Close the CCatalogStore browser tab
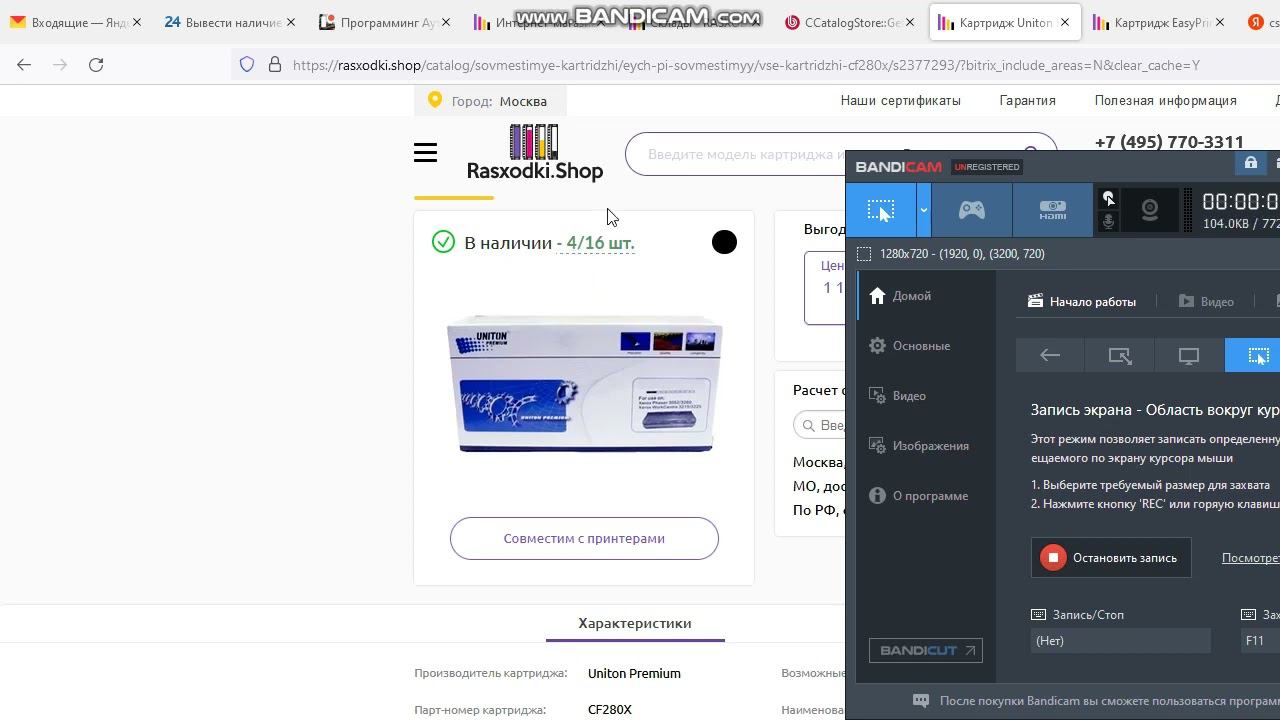The height and width of the screenshot is (720, 1280). [x=909, y=22]
